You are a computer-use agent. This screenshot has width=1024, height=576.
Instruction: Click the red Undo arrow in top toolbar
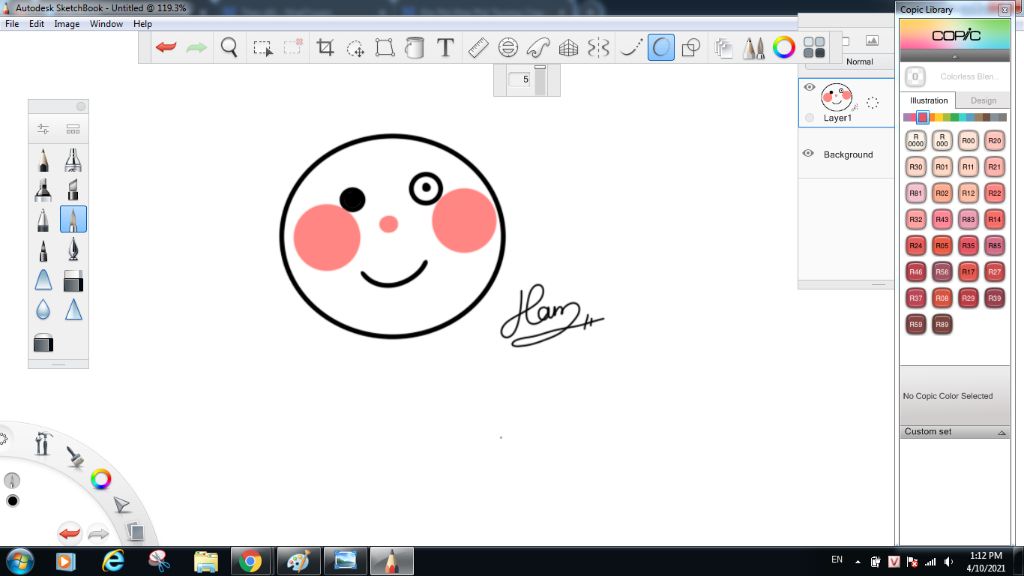166,47
